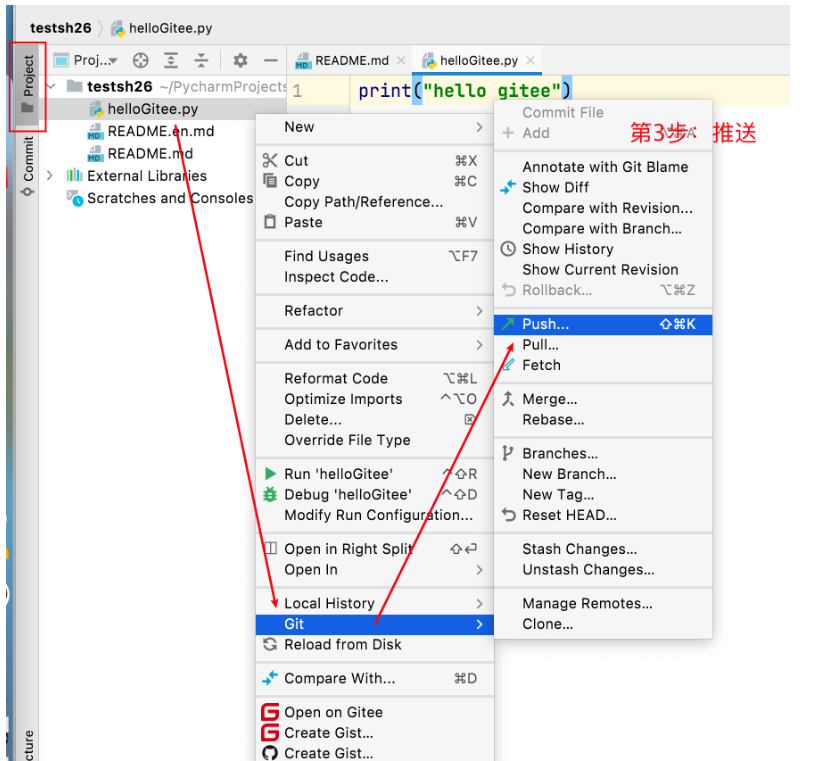
Task: Choose Reset HEAD in Git submenu
Action: coord(603,515)
